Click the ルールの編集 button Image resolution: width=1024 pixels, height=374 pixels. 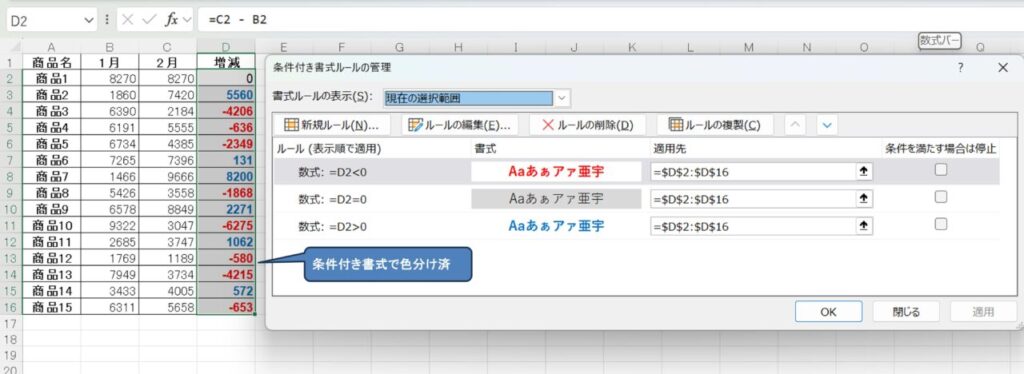point(459,125)
